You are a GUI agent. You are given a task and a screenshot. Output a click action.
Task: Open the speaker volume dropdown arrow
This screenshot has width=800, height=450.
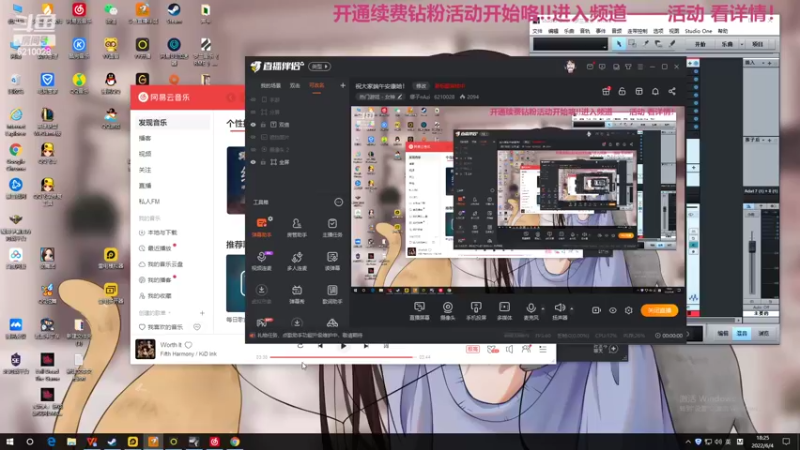[x=571, y=309]
